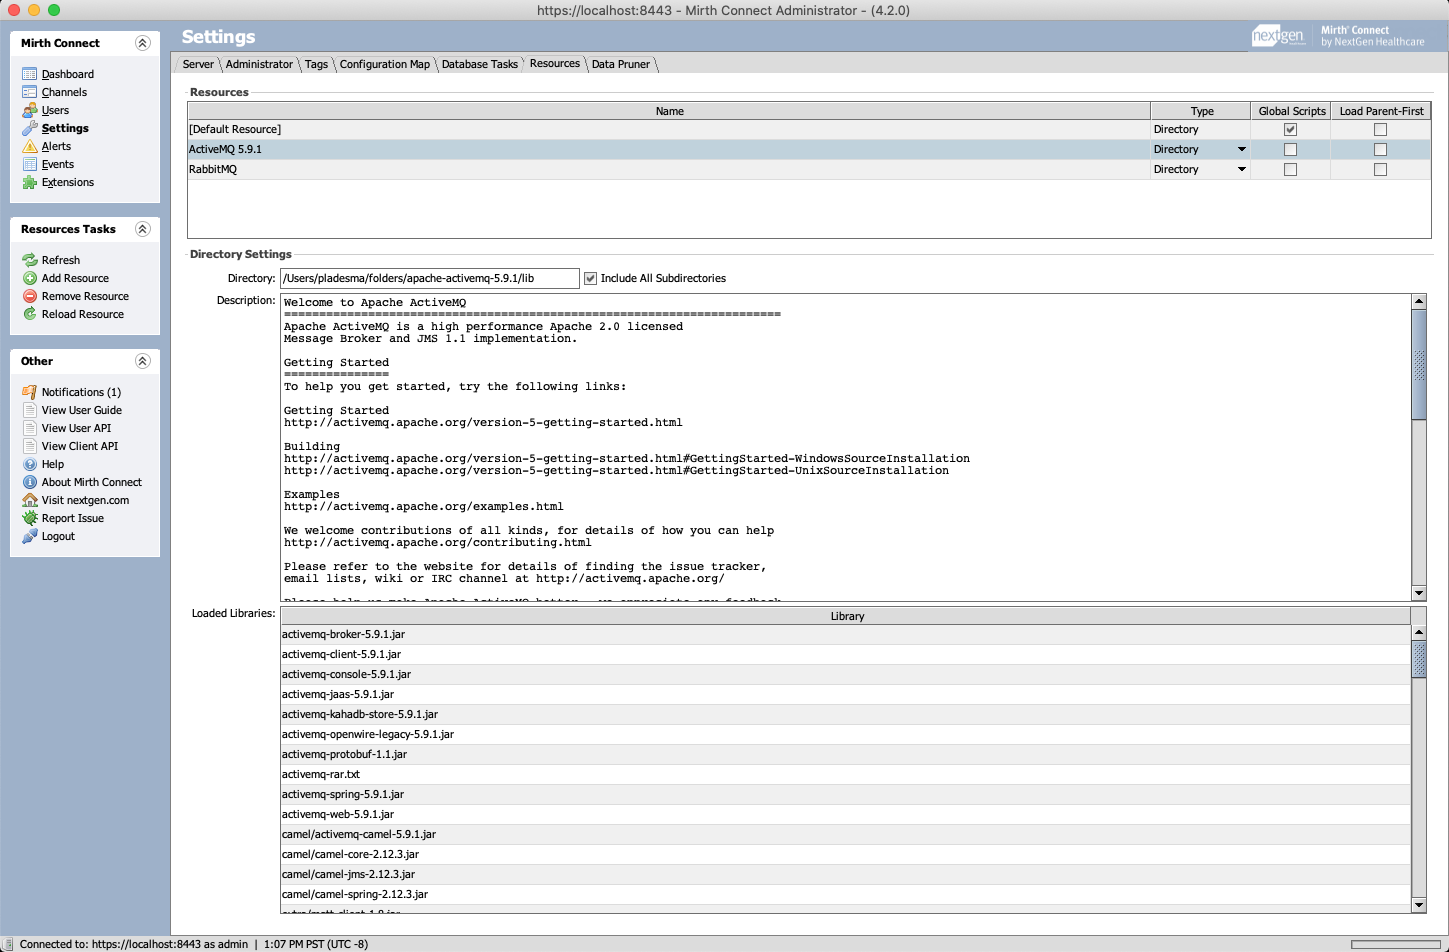Uncheck Include All Subdirectories
Image resolution: width=1449 pixels, height=952 pixels.
pos(590,278)
